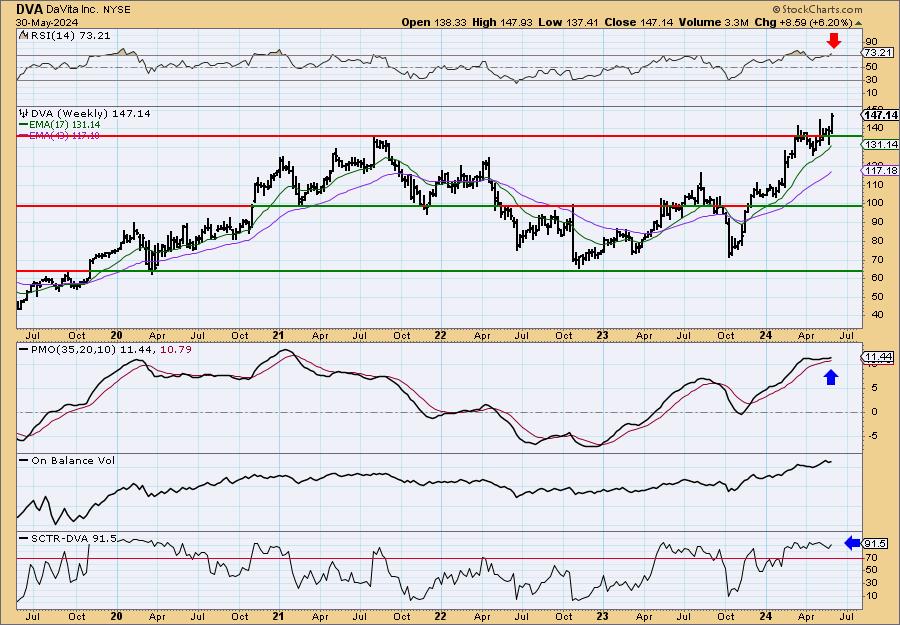Screen dimensions: 900x625
Task: Click the 140 price axis label
Action: [x=873, y=127]
